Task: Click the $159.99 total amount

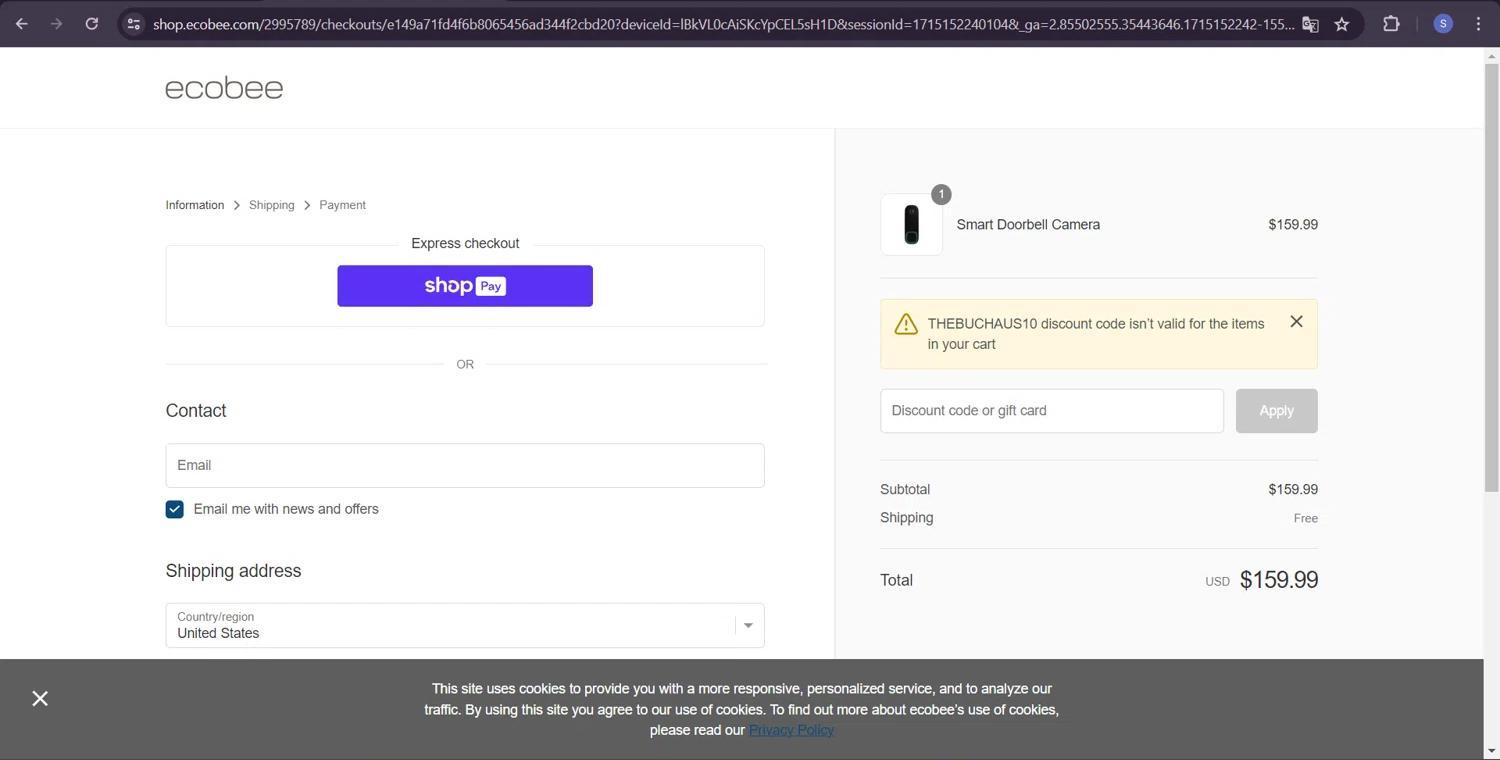Action: pos(1279,580)
